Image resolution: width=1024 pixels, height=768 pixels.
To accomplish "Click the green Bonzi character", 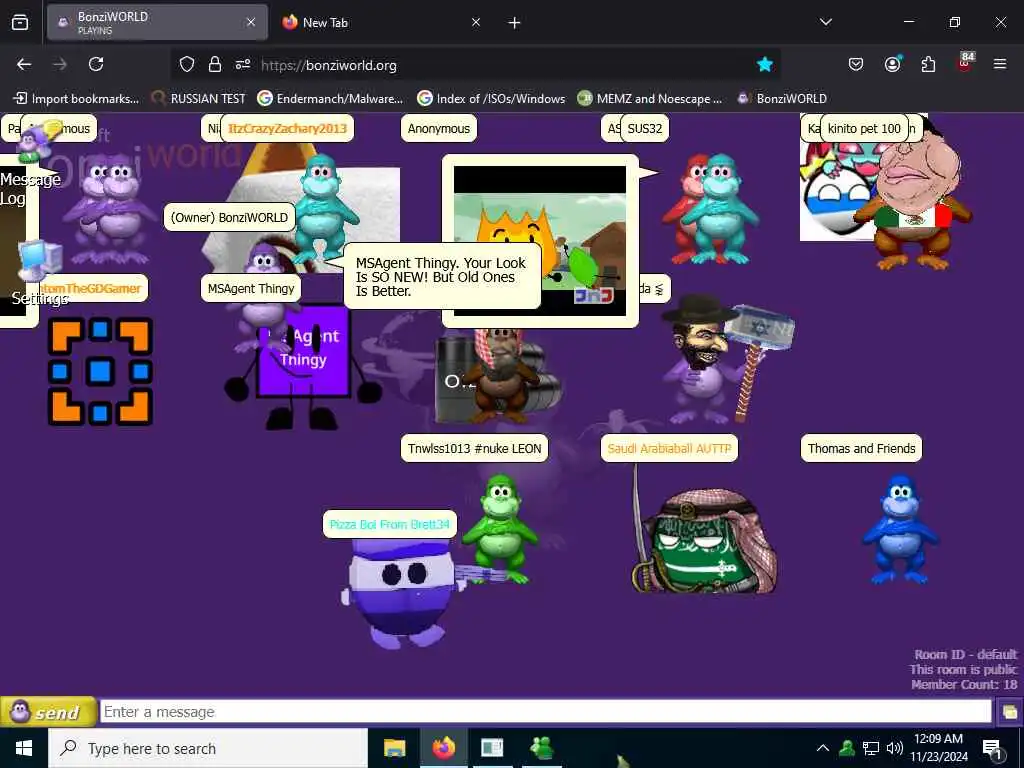I will 500,529.
